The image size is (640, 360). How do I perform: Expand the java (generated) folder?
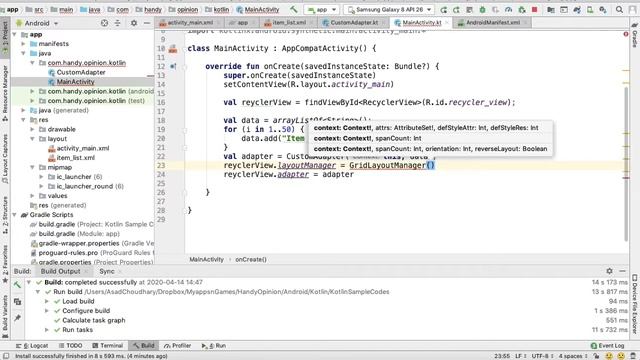[24, 110]
